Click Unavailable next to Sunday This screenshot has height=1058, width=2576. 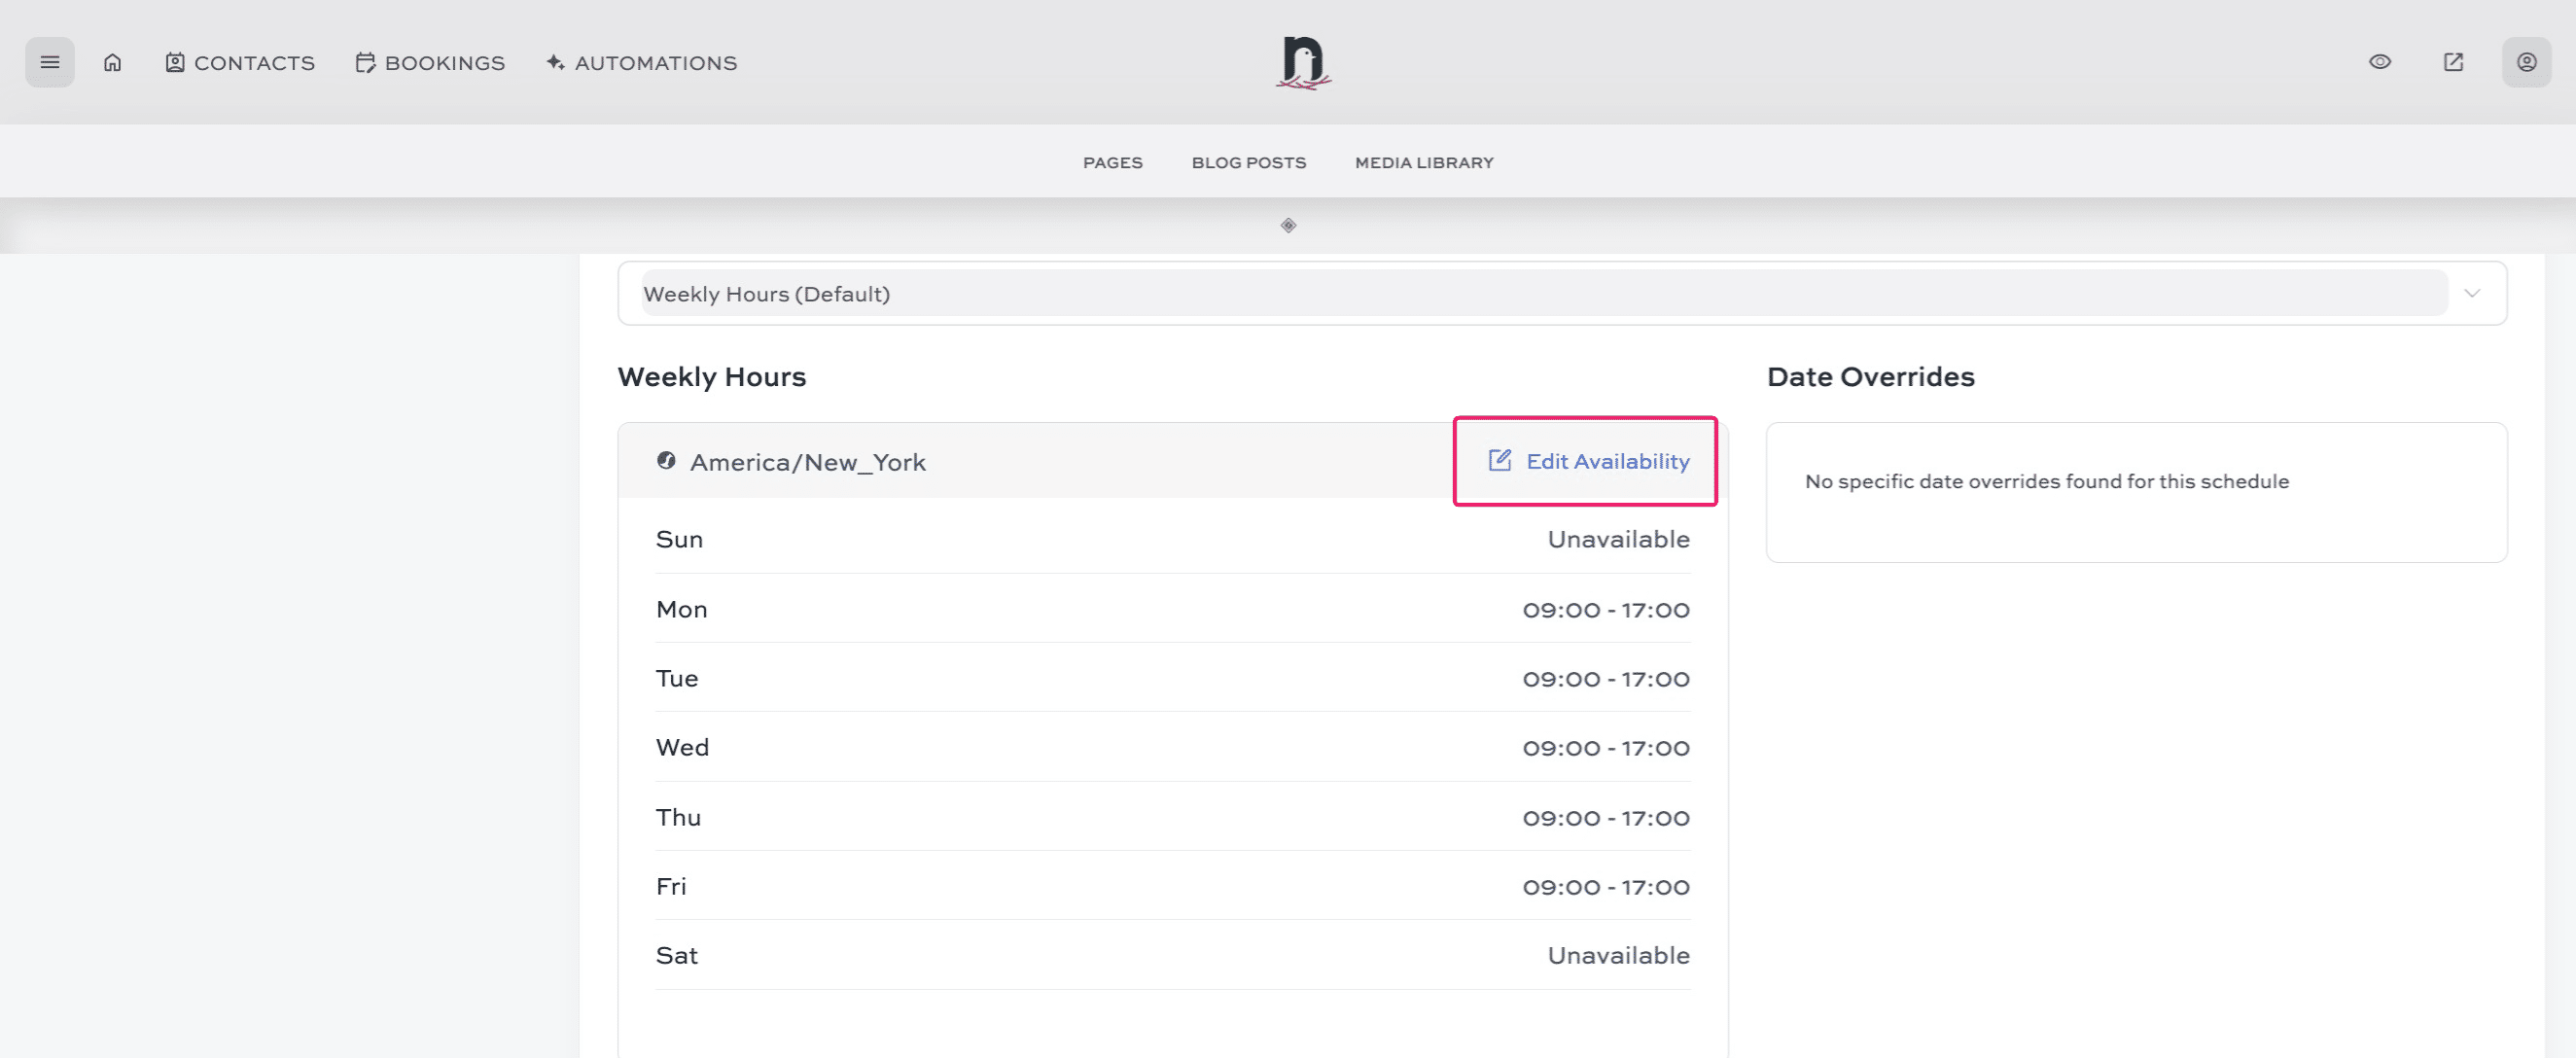(1617, 539)
